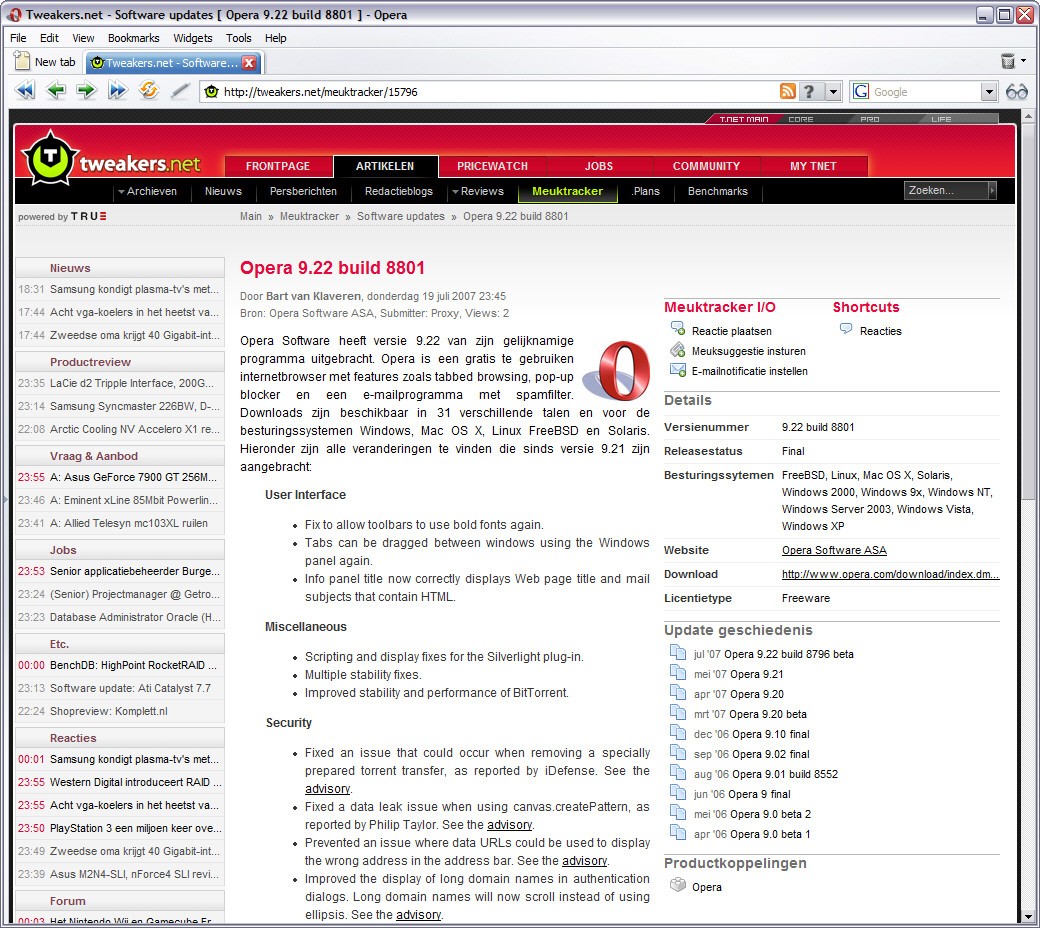Open the Help menu
1040x928 pixels.
click(x=275, y=38)
